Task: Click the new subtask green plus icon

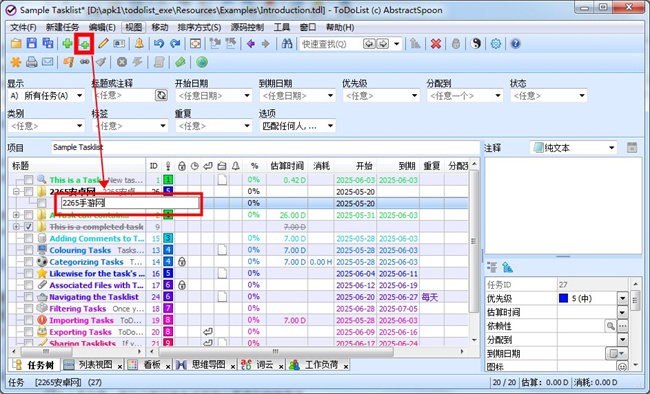Action: [x=84, y=44]
